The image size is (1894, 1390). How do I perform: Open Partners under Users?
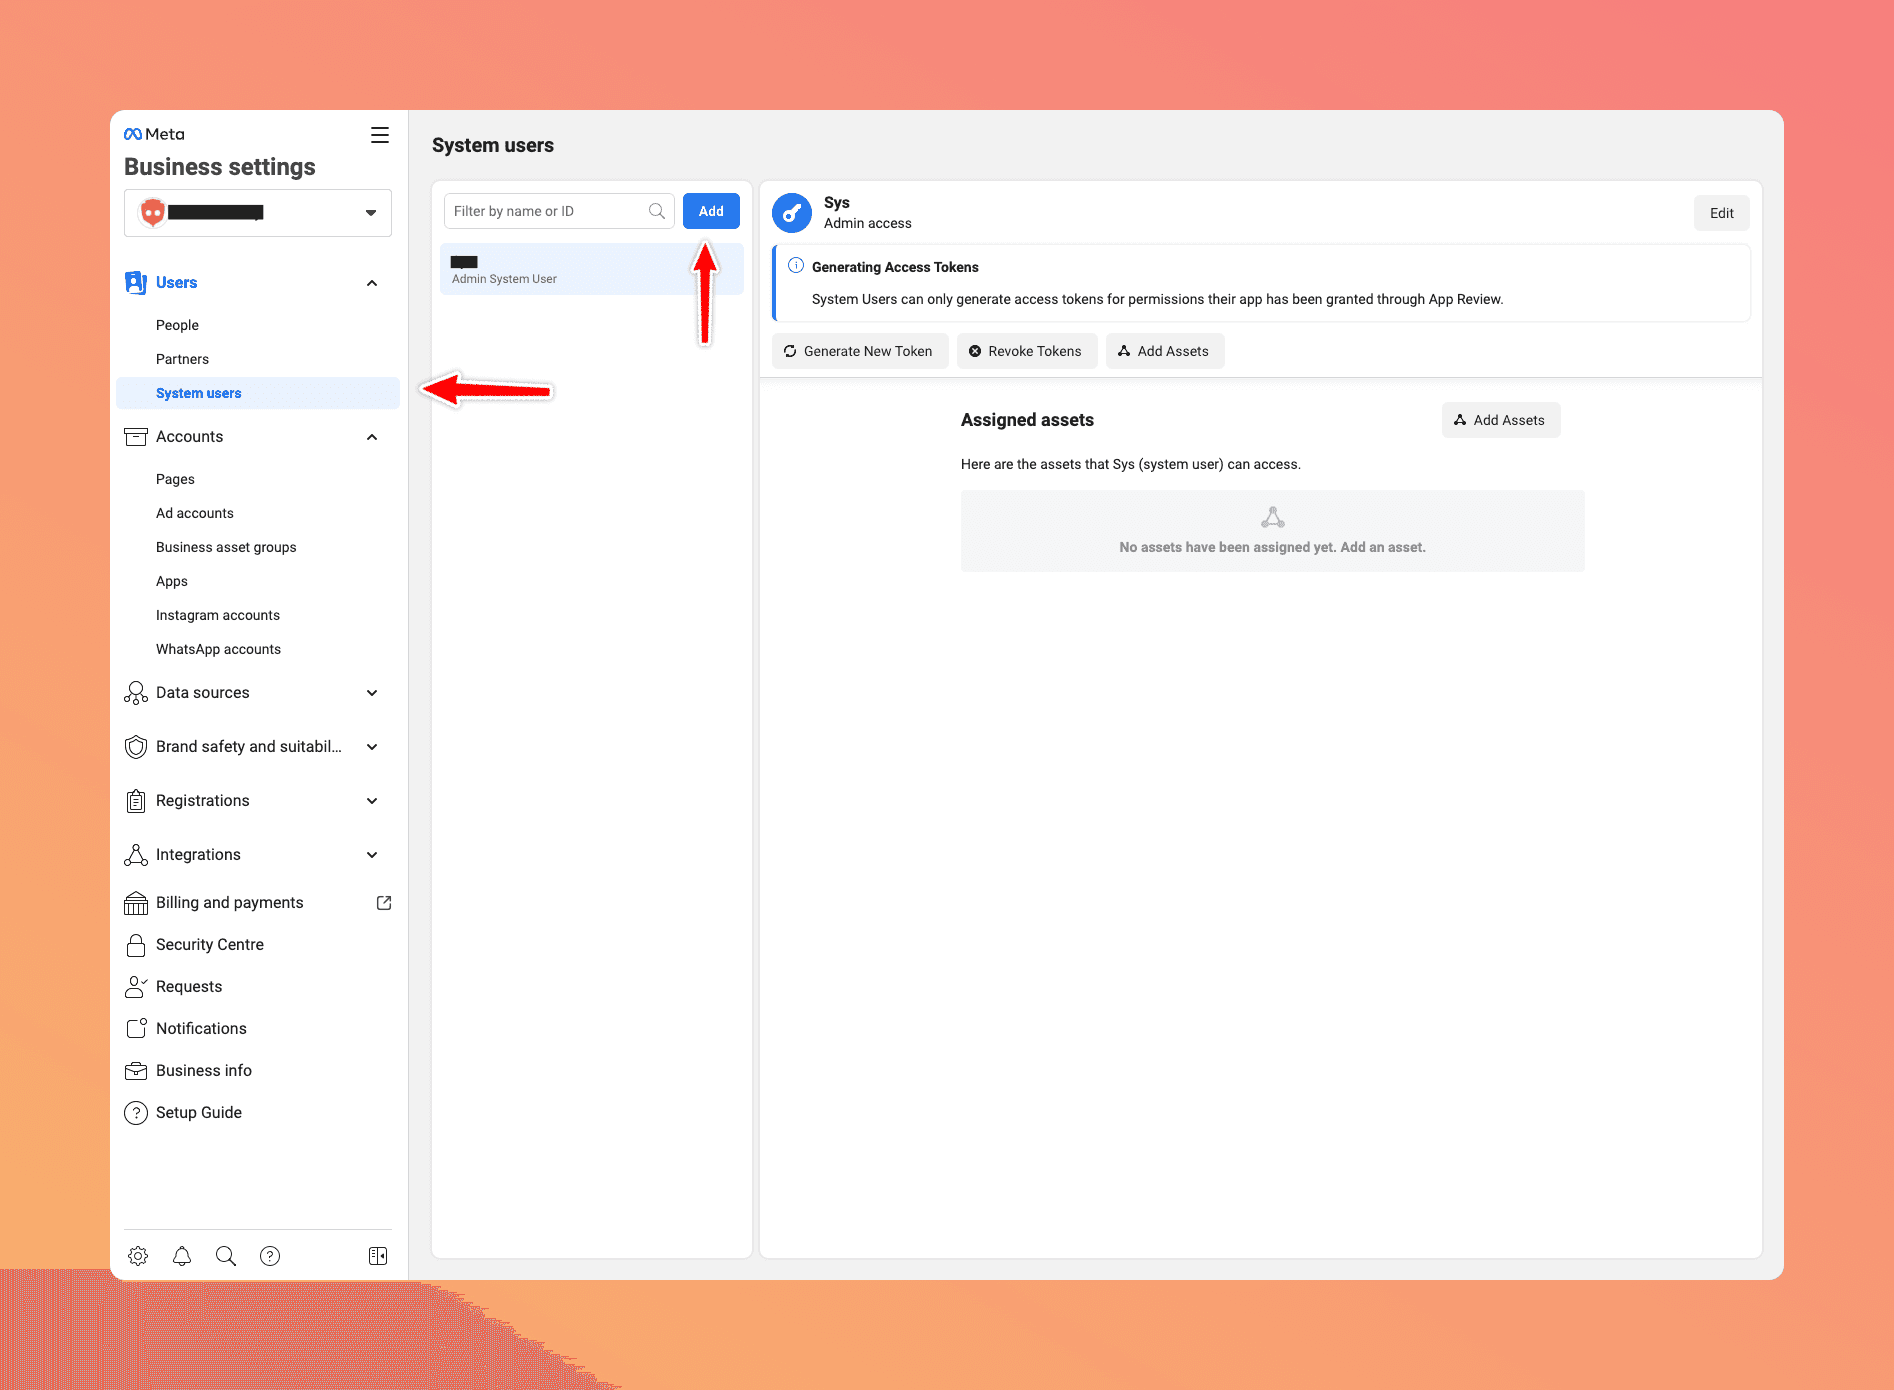182,359
